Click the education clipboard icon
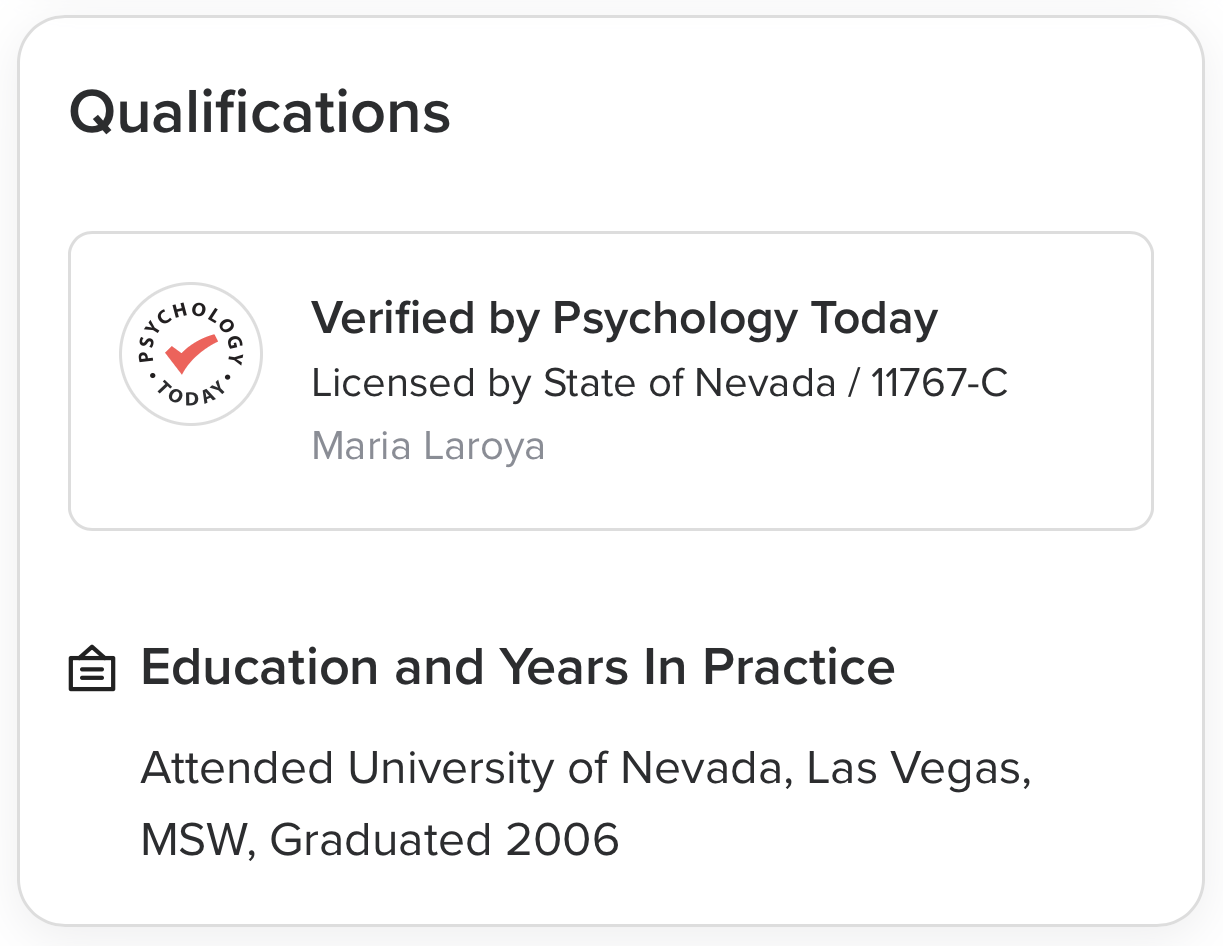The height and width of the screenshot is (946, 1223). [x=92, y=669]
